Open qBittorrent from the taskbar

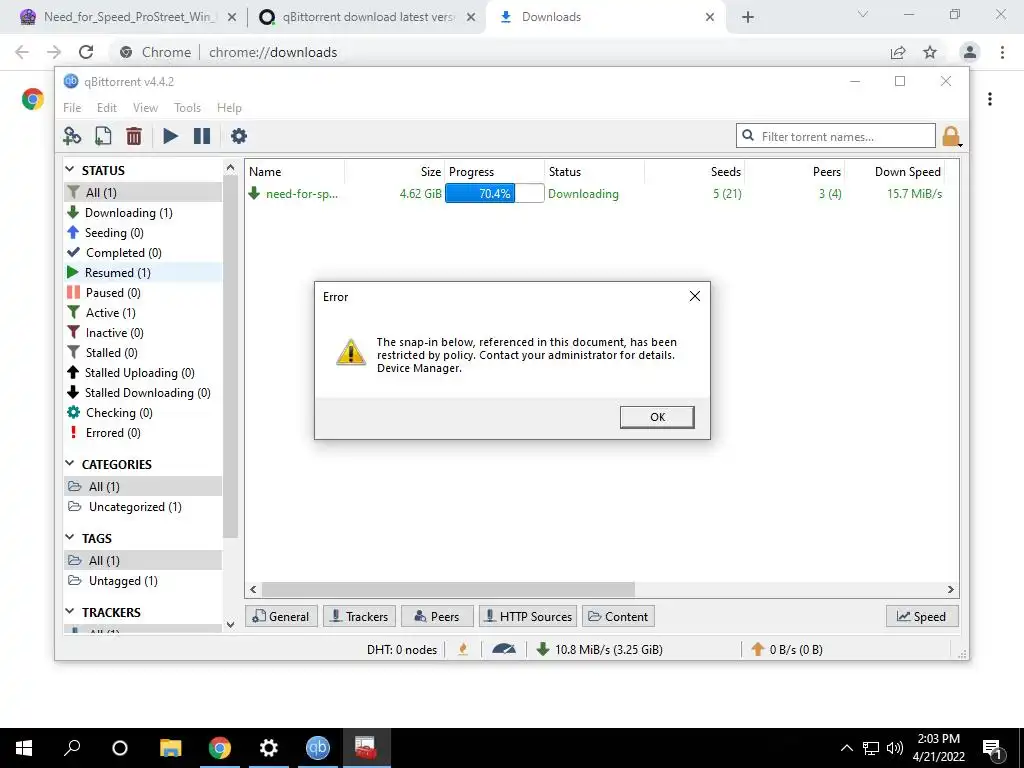(318, 748)
